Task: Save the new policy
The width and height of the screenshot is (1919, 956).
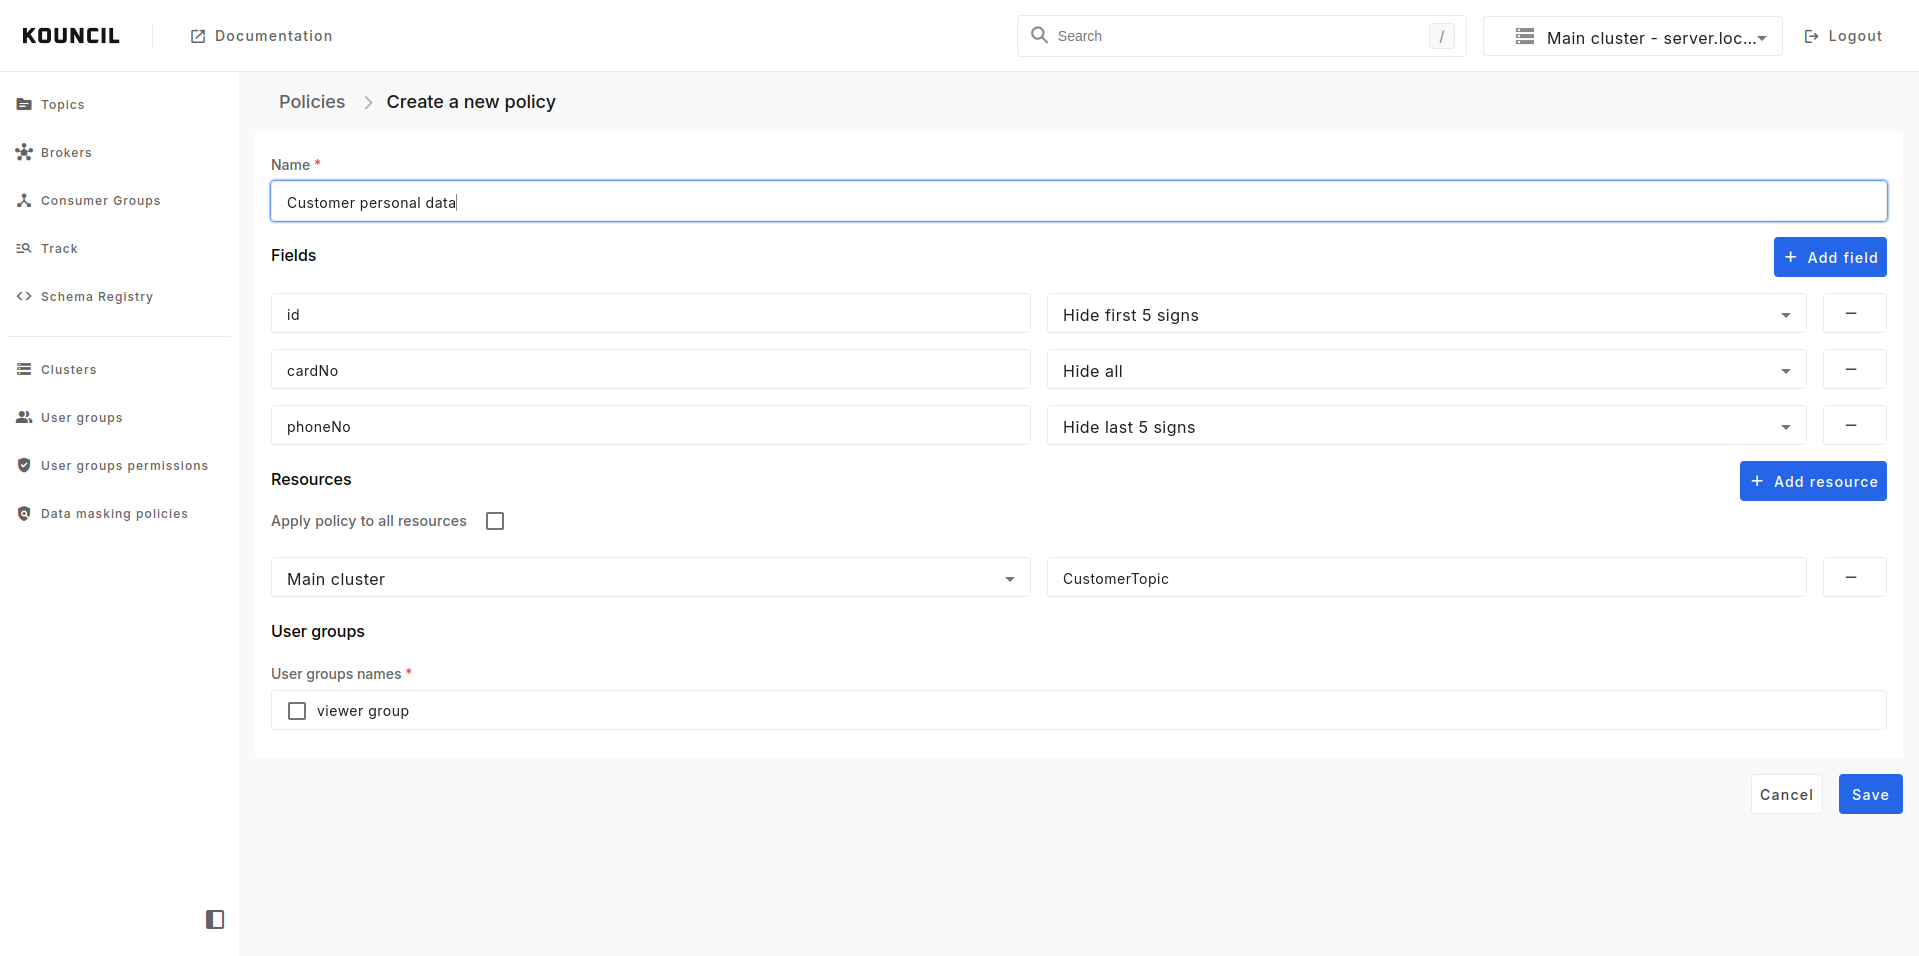Action: 1869,794
